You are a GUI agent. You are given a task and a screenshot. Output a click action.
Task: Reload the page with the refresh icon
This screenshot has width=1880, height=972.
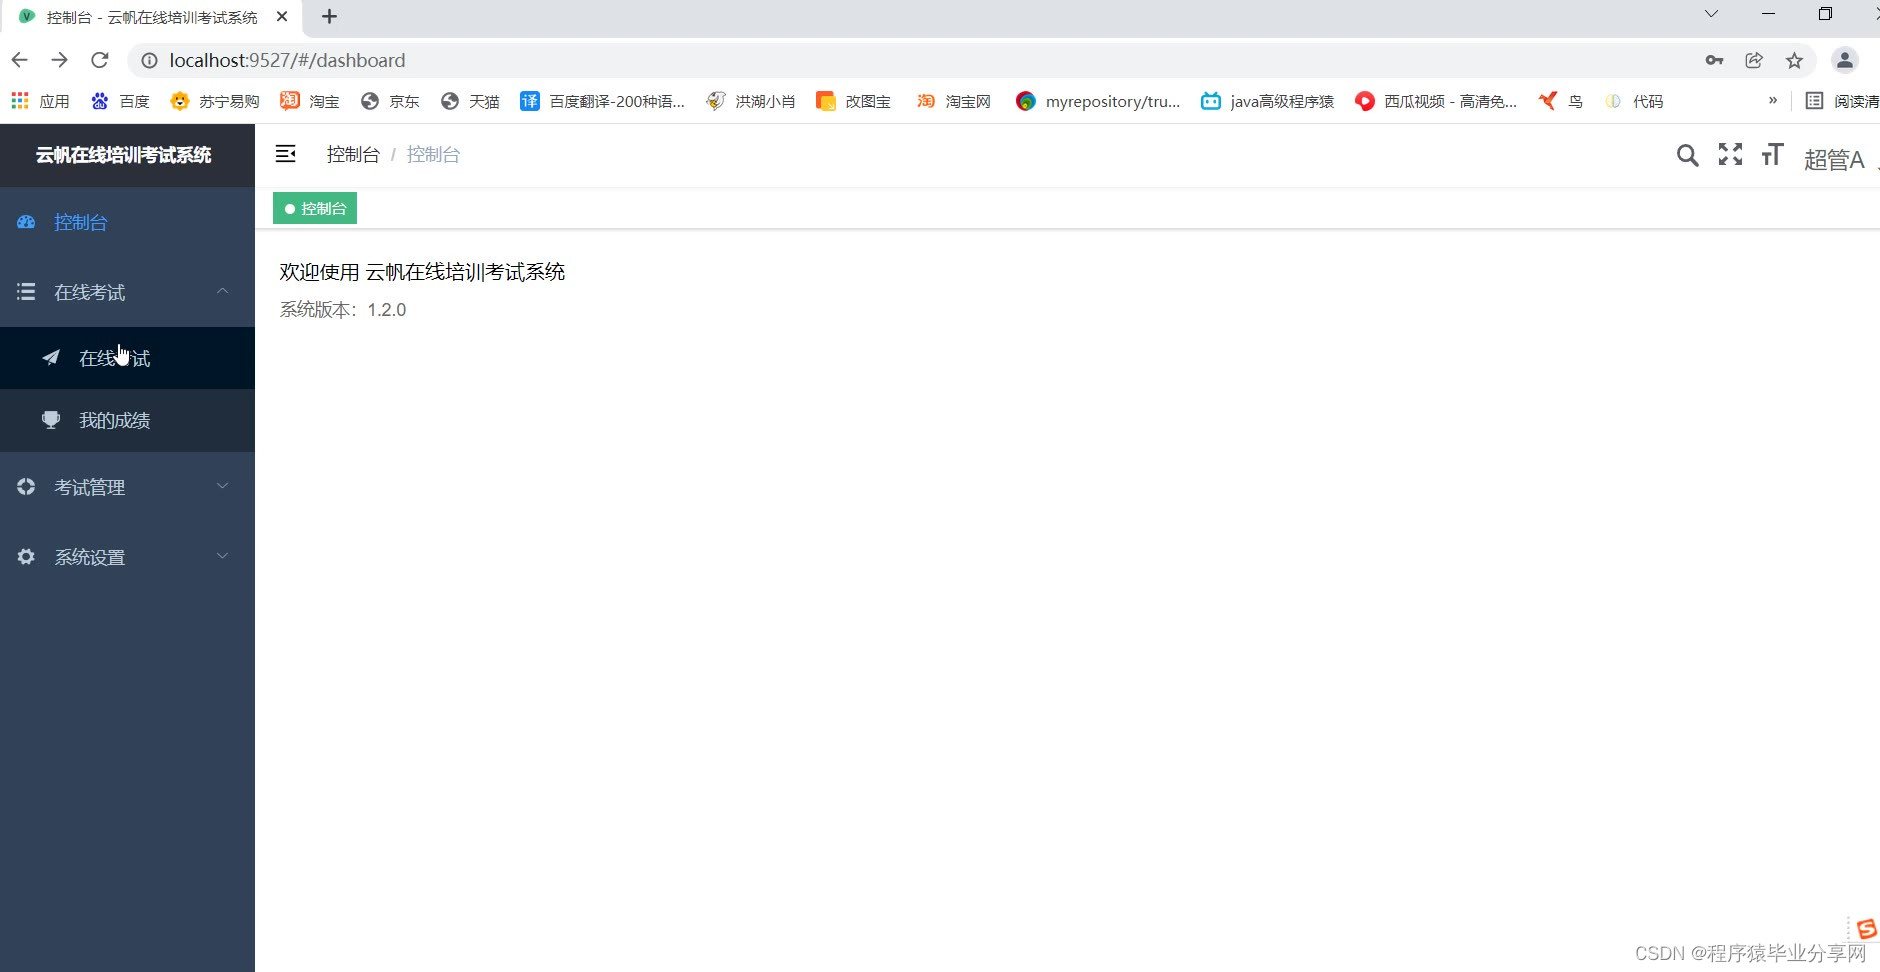click(100, 60)
